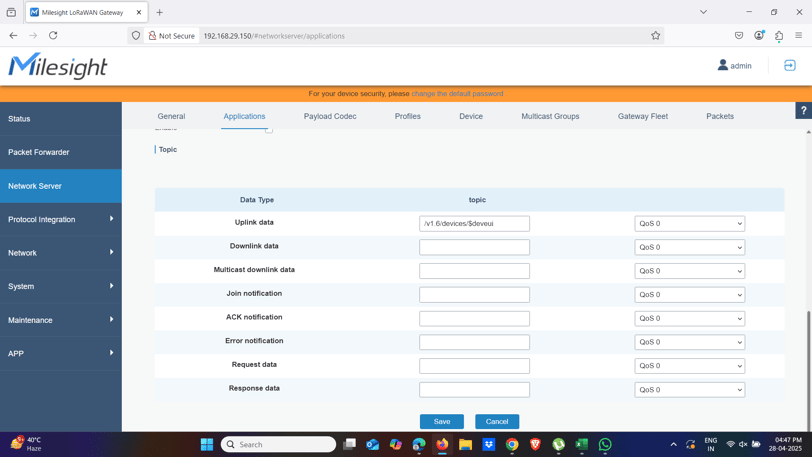Switch to the Payload Codec tab
812x457 pixels.
pyautogui.click(x=330, y=116)
